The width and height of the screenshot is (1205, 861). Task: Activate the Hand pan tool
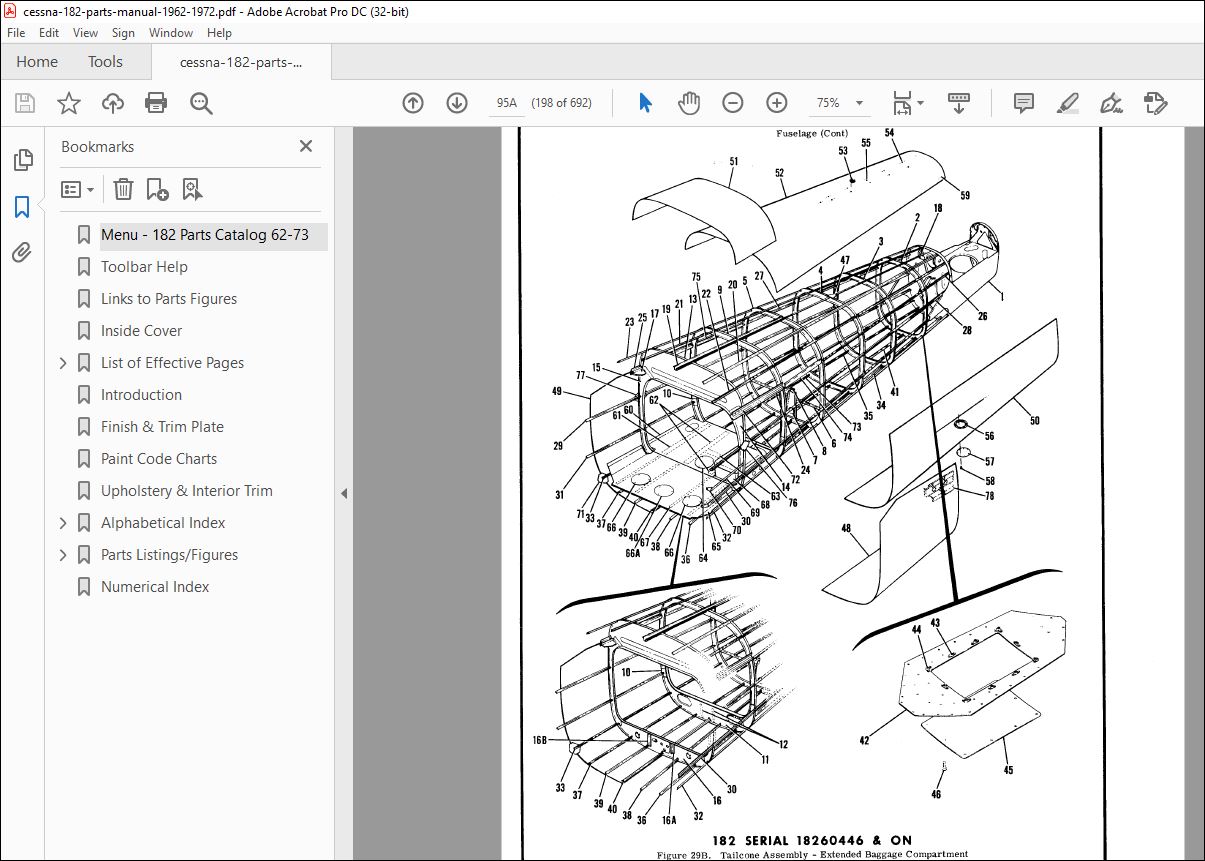689,103
